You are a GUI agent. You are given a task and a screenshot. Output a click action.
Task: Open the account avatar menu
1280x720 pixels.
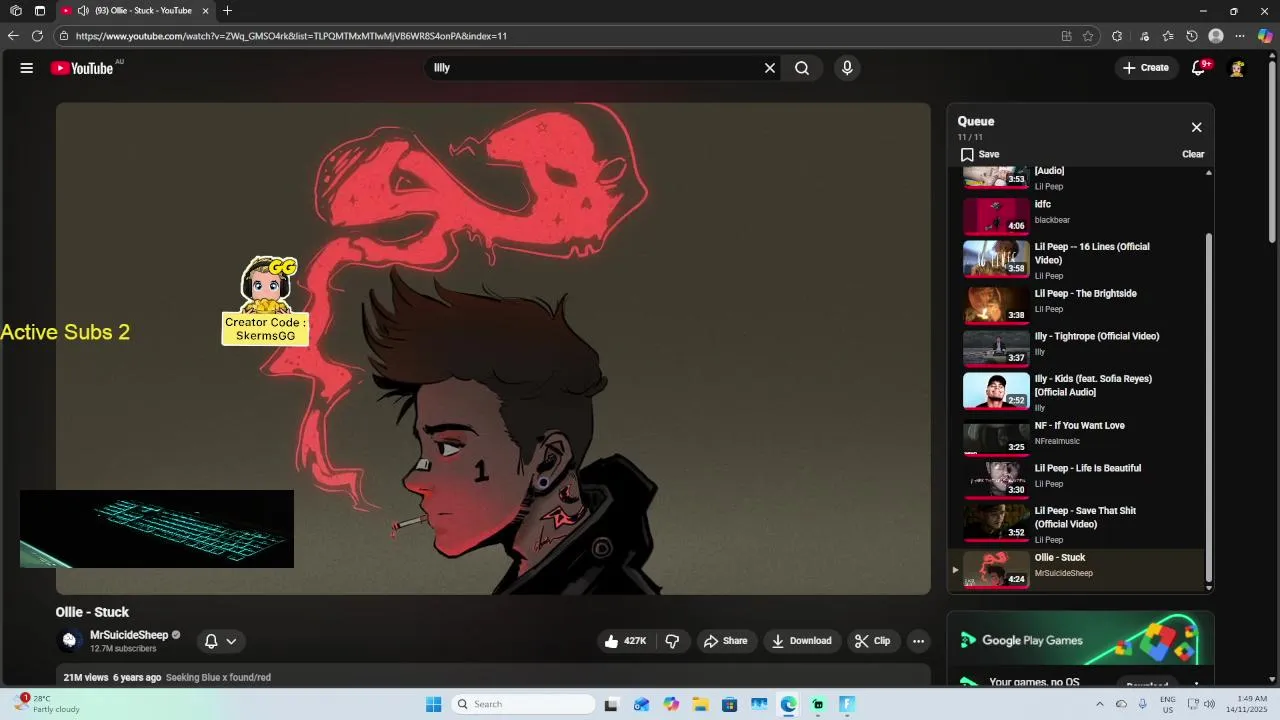coord(1238,68)
